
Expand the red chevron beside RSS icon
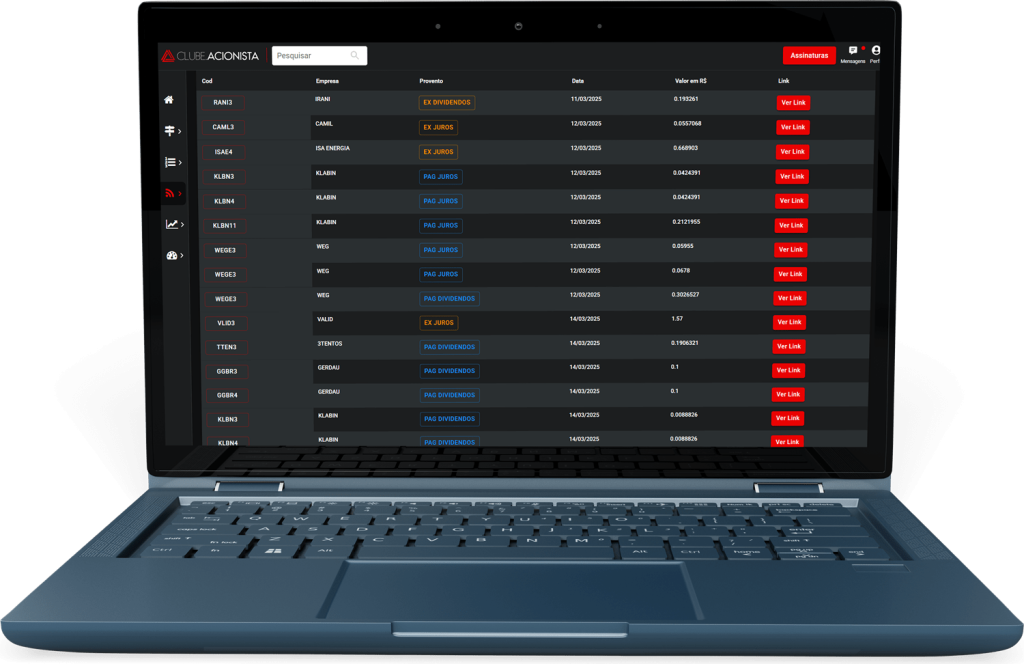click(x=180, y=193)
